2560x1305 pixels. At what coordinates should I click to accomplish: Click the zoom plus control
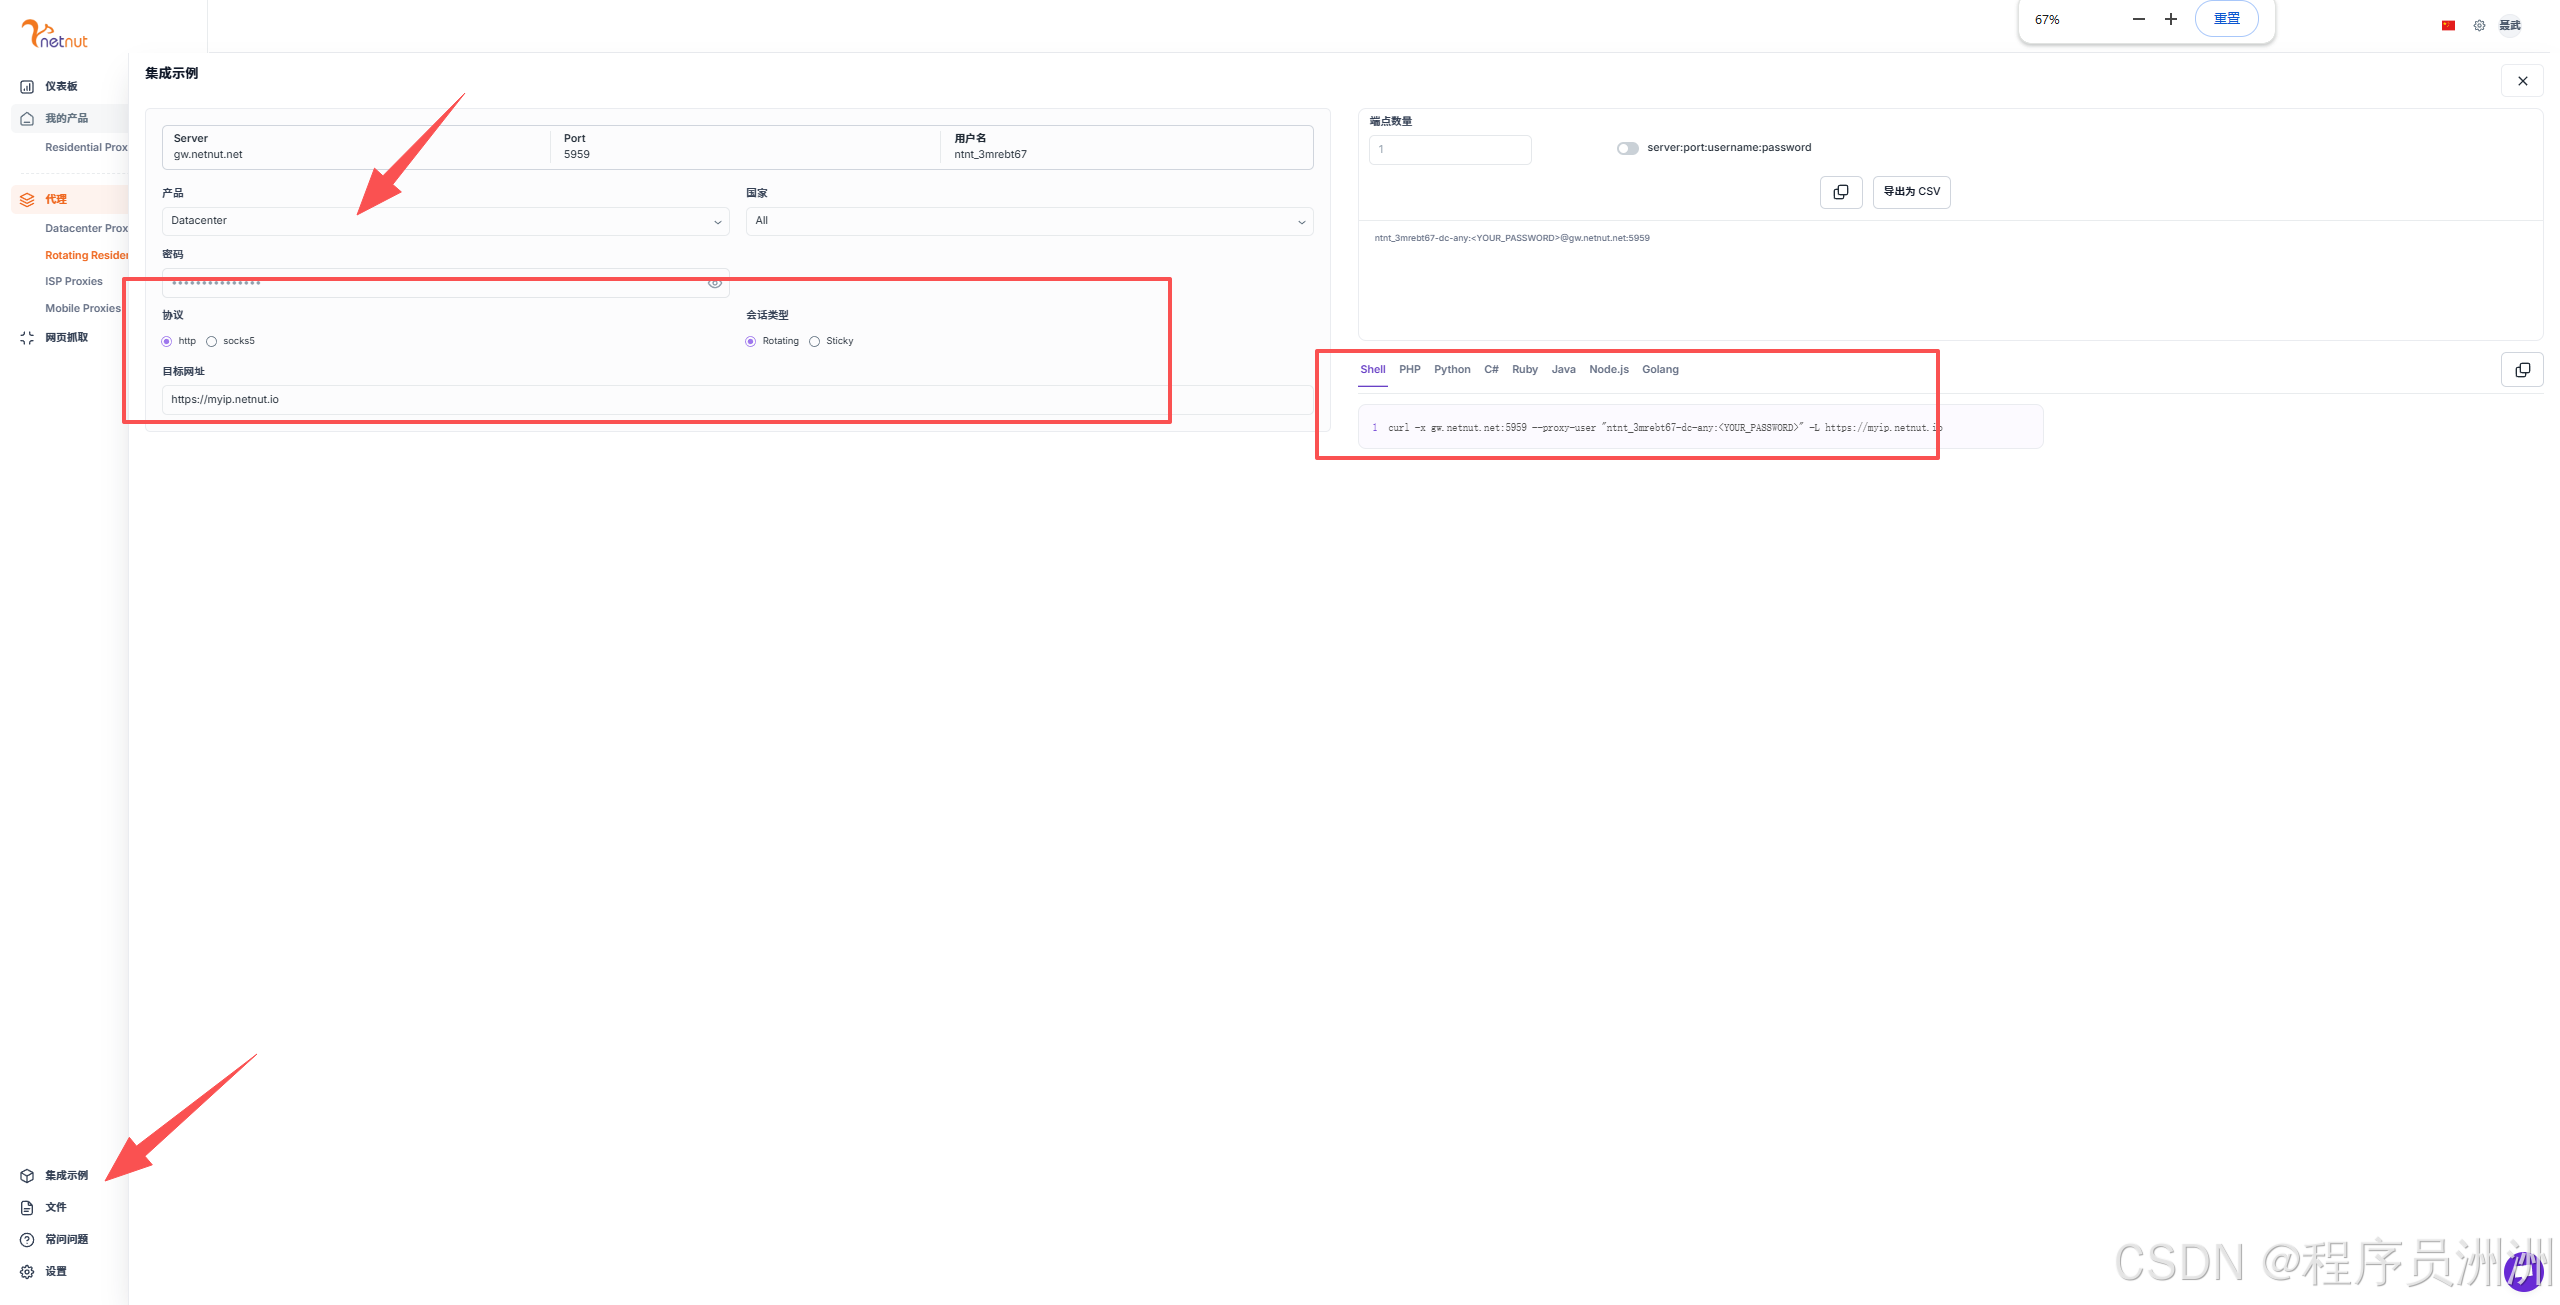(x=2171, y=19)
